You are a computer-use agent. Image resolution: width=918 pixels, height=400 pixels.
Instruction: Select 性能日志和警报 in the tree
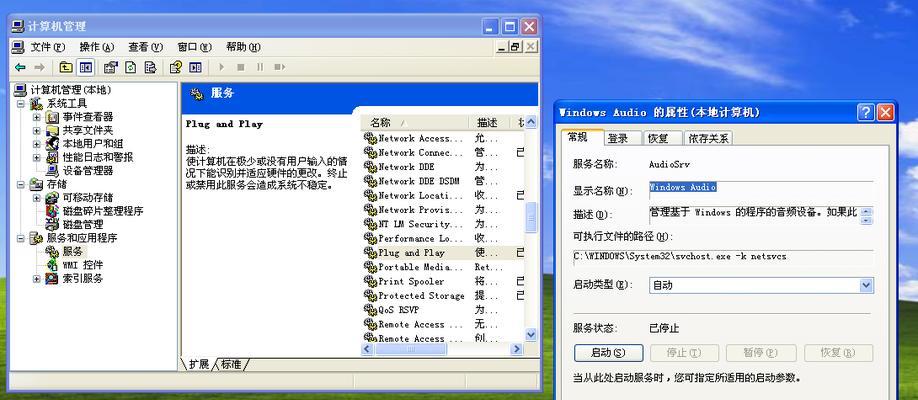[98, 158]
